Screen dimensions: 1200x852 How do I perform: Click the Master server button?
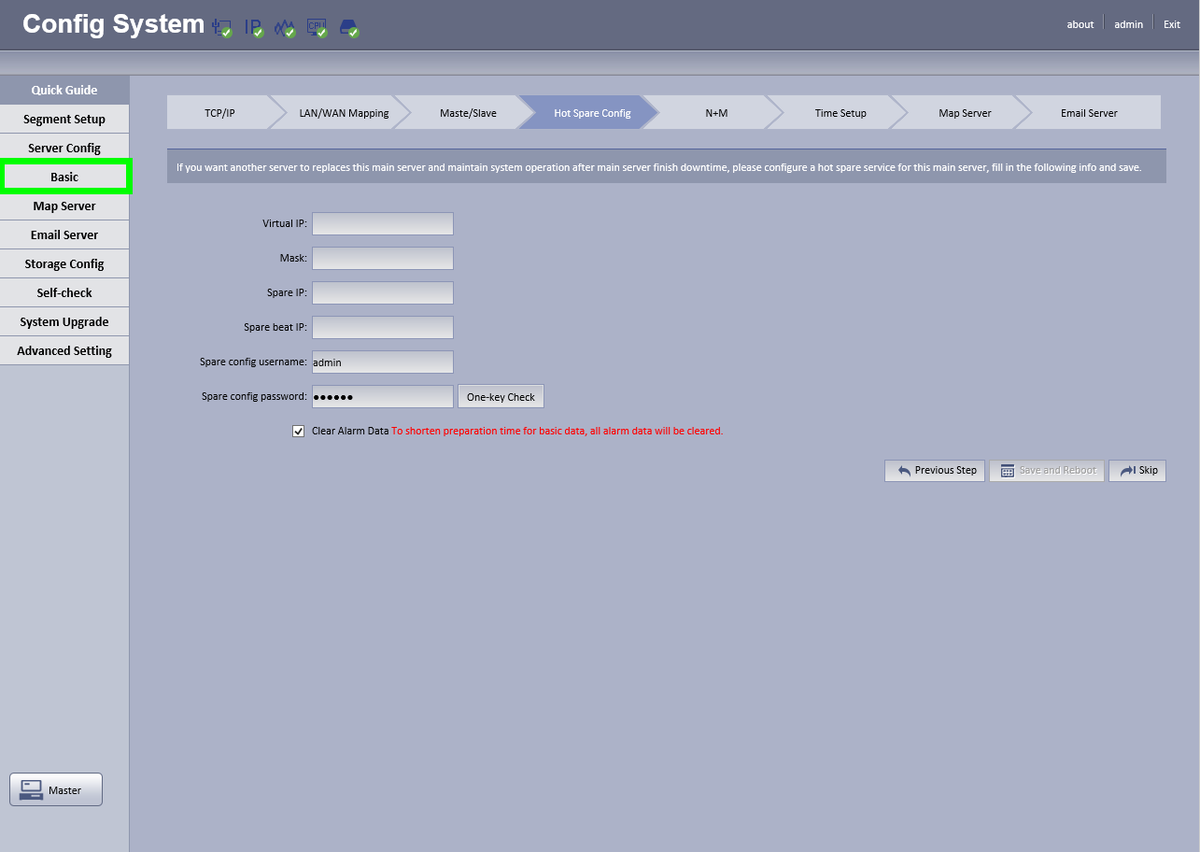[56, 790]
